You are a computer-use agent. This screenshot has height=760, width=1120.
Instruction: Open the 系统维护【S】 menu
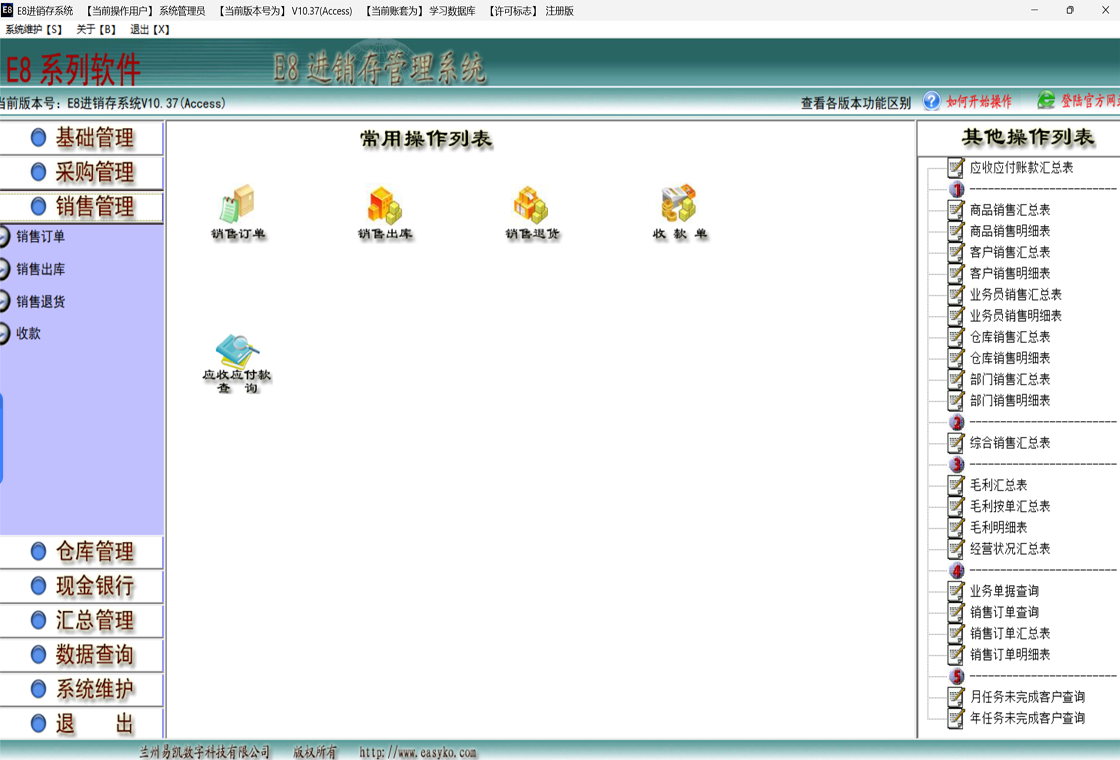(x=34, y=30)
